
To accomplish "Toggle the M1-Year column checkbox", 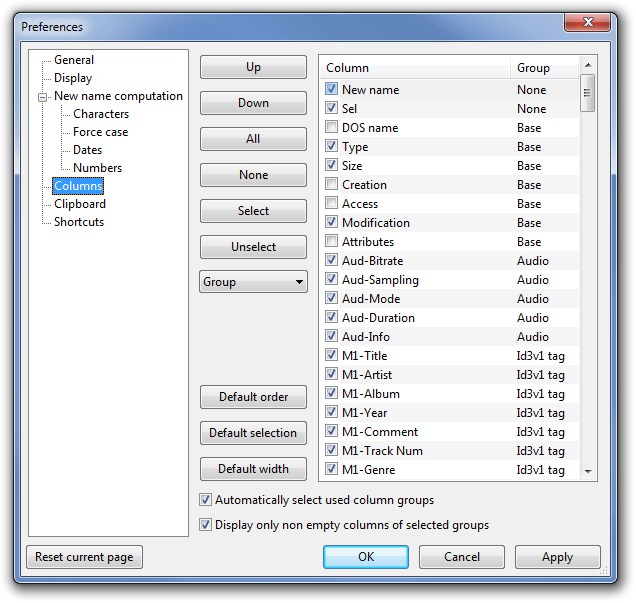I will [x=331, y=412].
